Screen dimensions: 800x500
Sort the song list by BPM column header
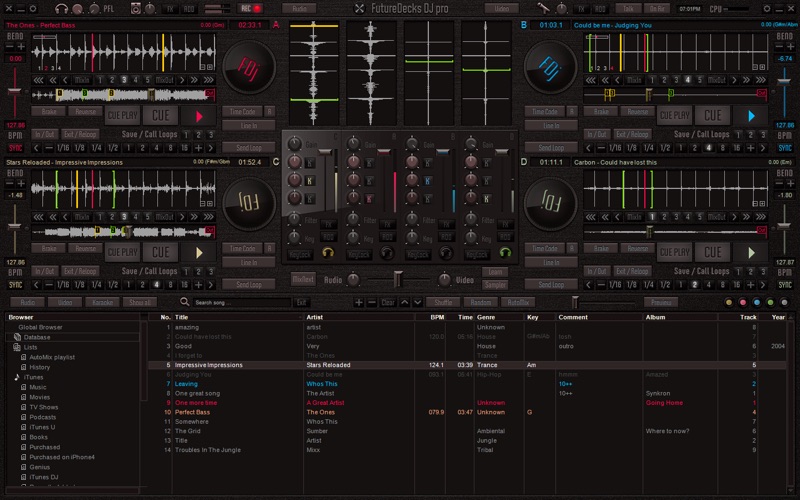[x=436, y=317]
